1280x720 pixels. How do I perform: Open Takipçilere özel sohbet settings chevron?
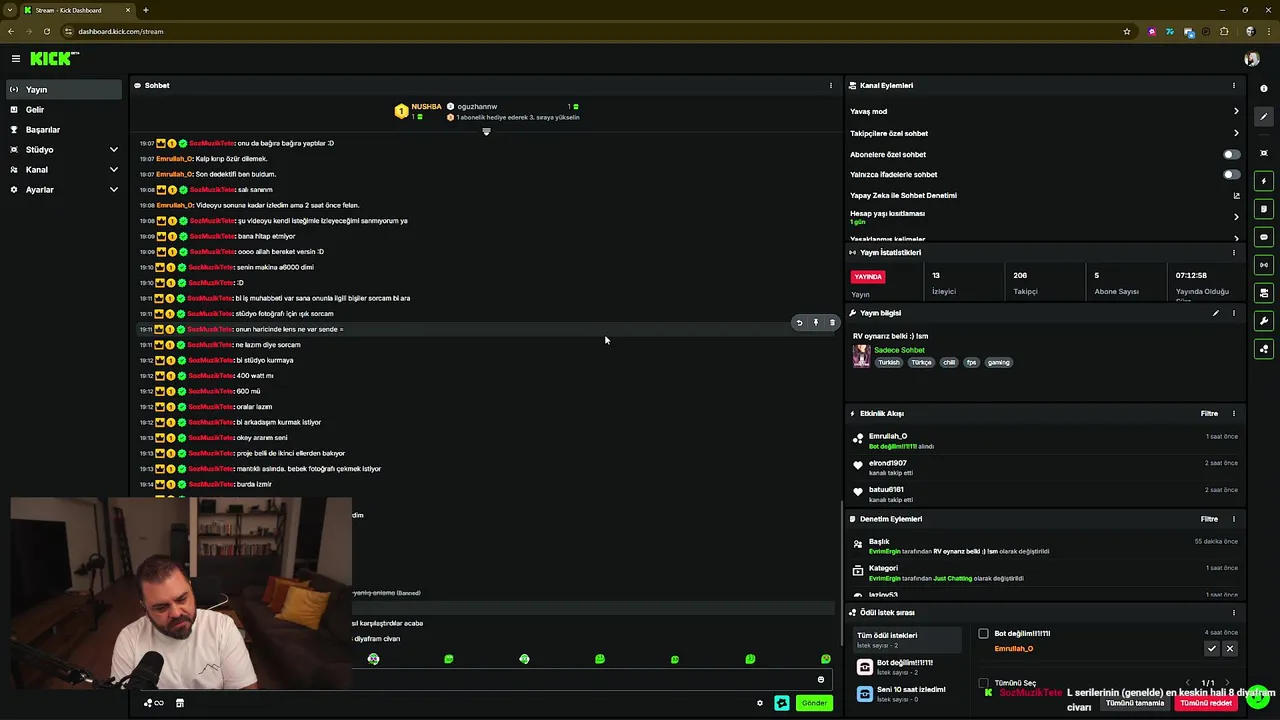1236,133
